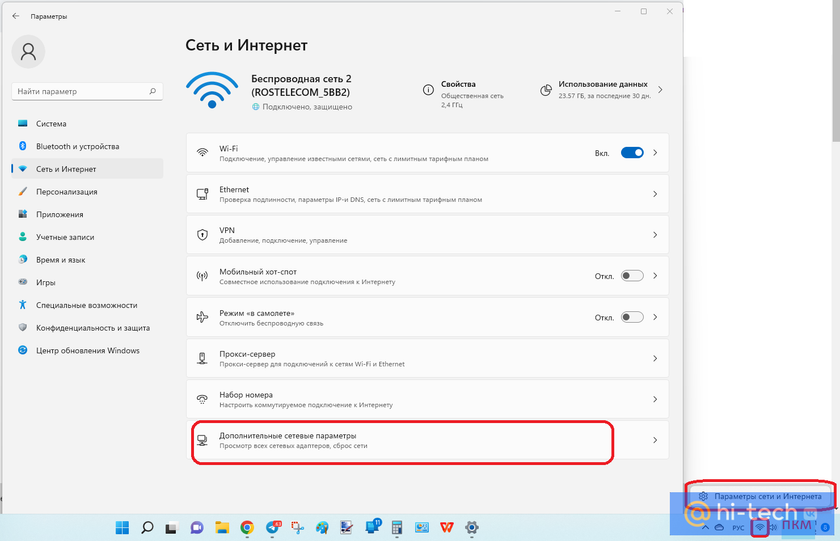Screen dimensions: 840x541
Task: Open Snipping Tool on taskbar
Action: (x=297, y=528)
